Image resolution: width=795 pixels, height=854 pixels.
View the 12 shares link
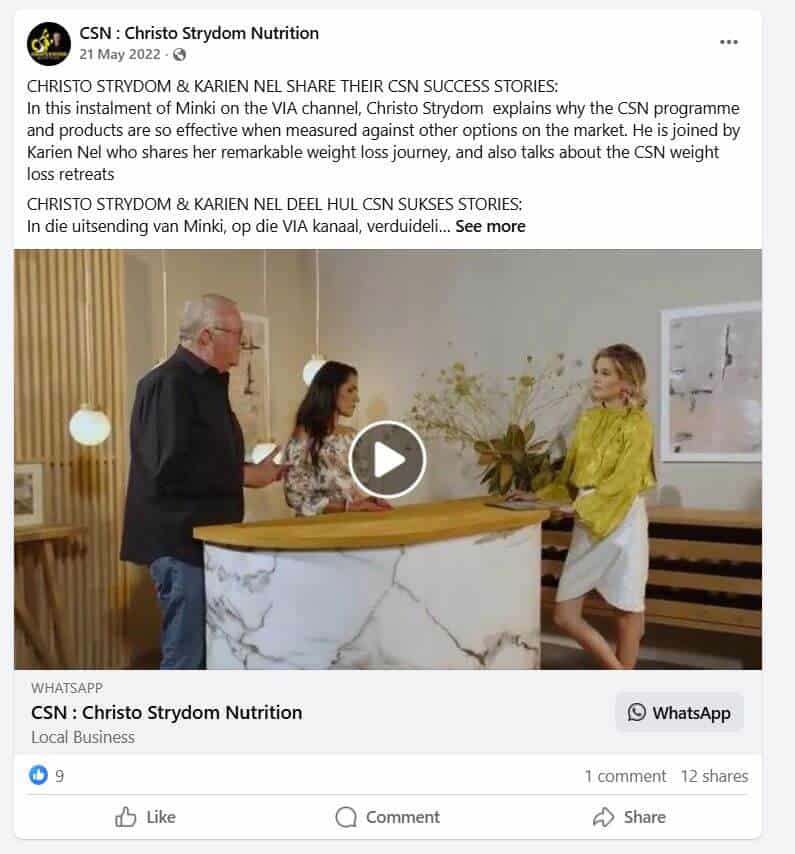pyautogui.click(x=714, y=776)
